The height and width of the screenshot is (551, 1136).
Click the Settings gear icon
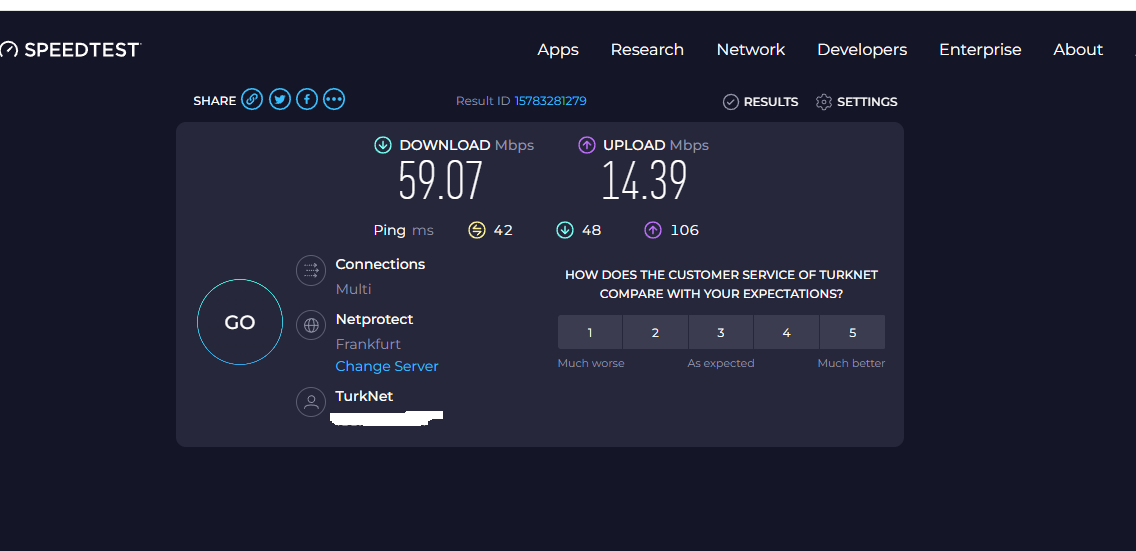824,102
